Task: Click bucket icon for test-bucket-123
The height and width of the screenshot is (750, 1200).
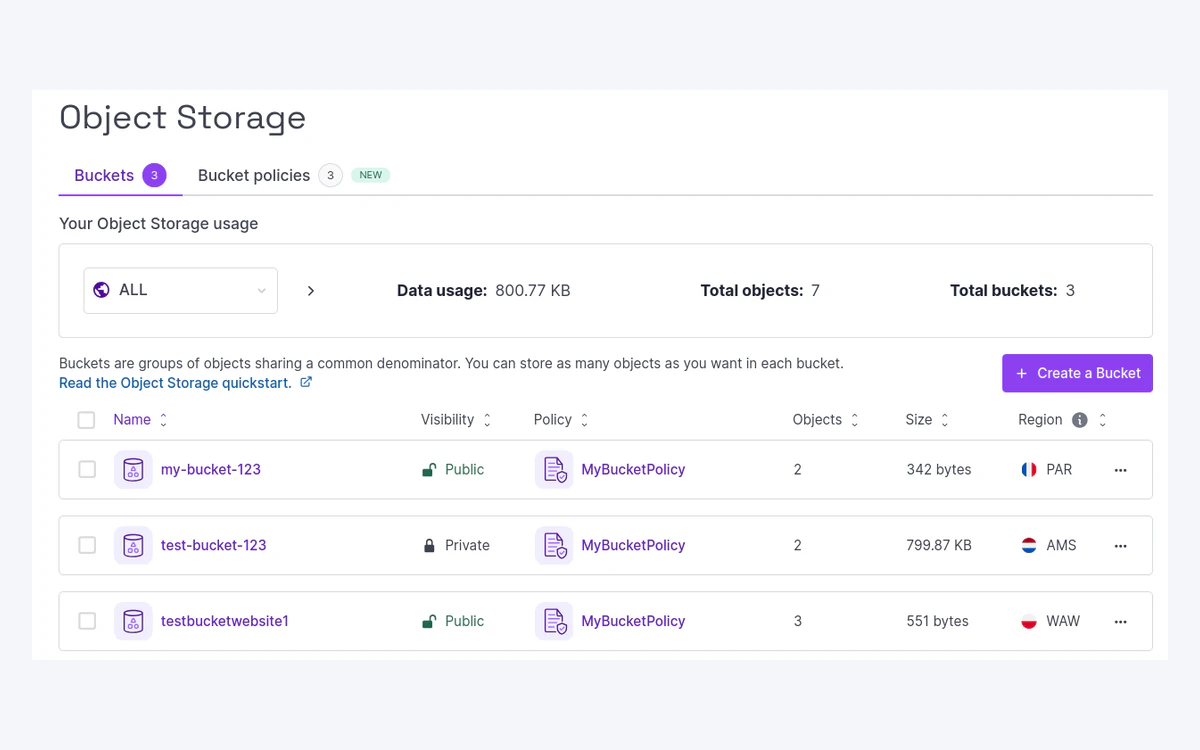Action: pyautogui.click(x=133, y=546)
